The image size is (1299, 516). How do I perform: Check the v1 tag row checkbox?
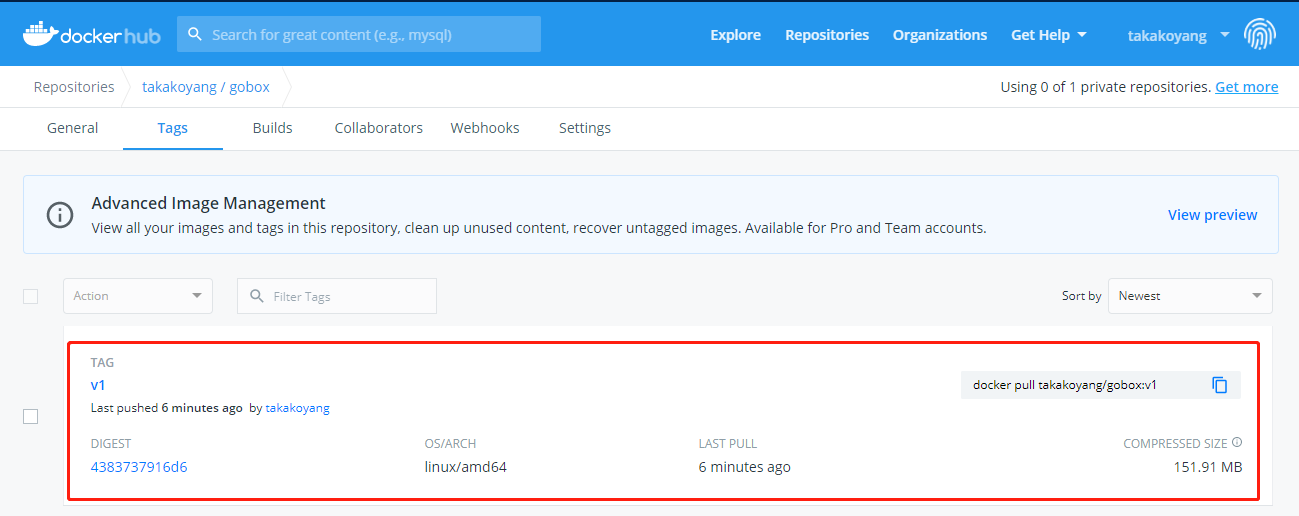(x=30, y=416)
